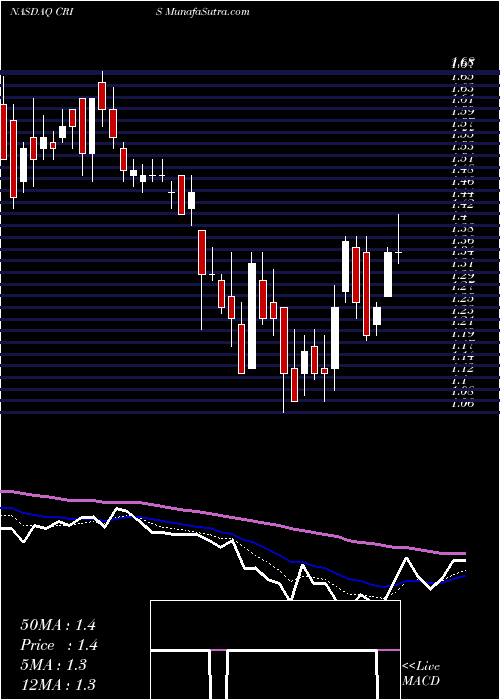Select the 50MA : 1.4 readout
Viewport: 500px width, 700px height.
point(58,625)
